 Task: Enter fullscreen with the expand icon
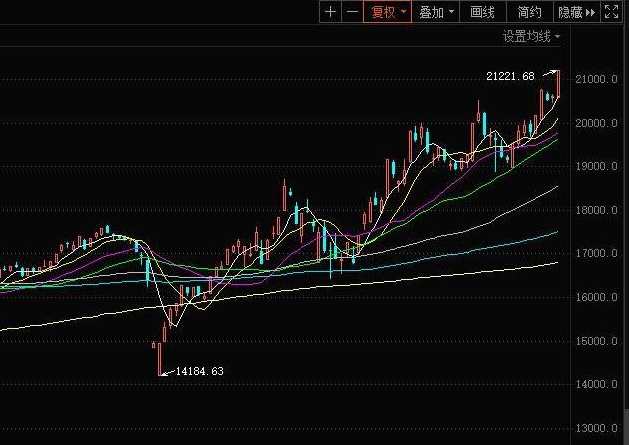click(613, 12)
